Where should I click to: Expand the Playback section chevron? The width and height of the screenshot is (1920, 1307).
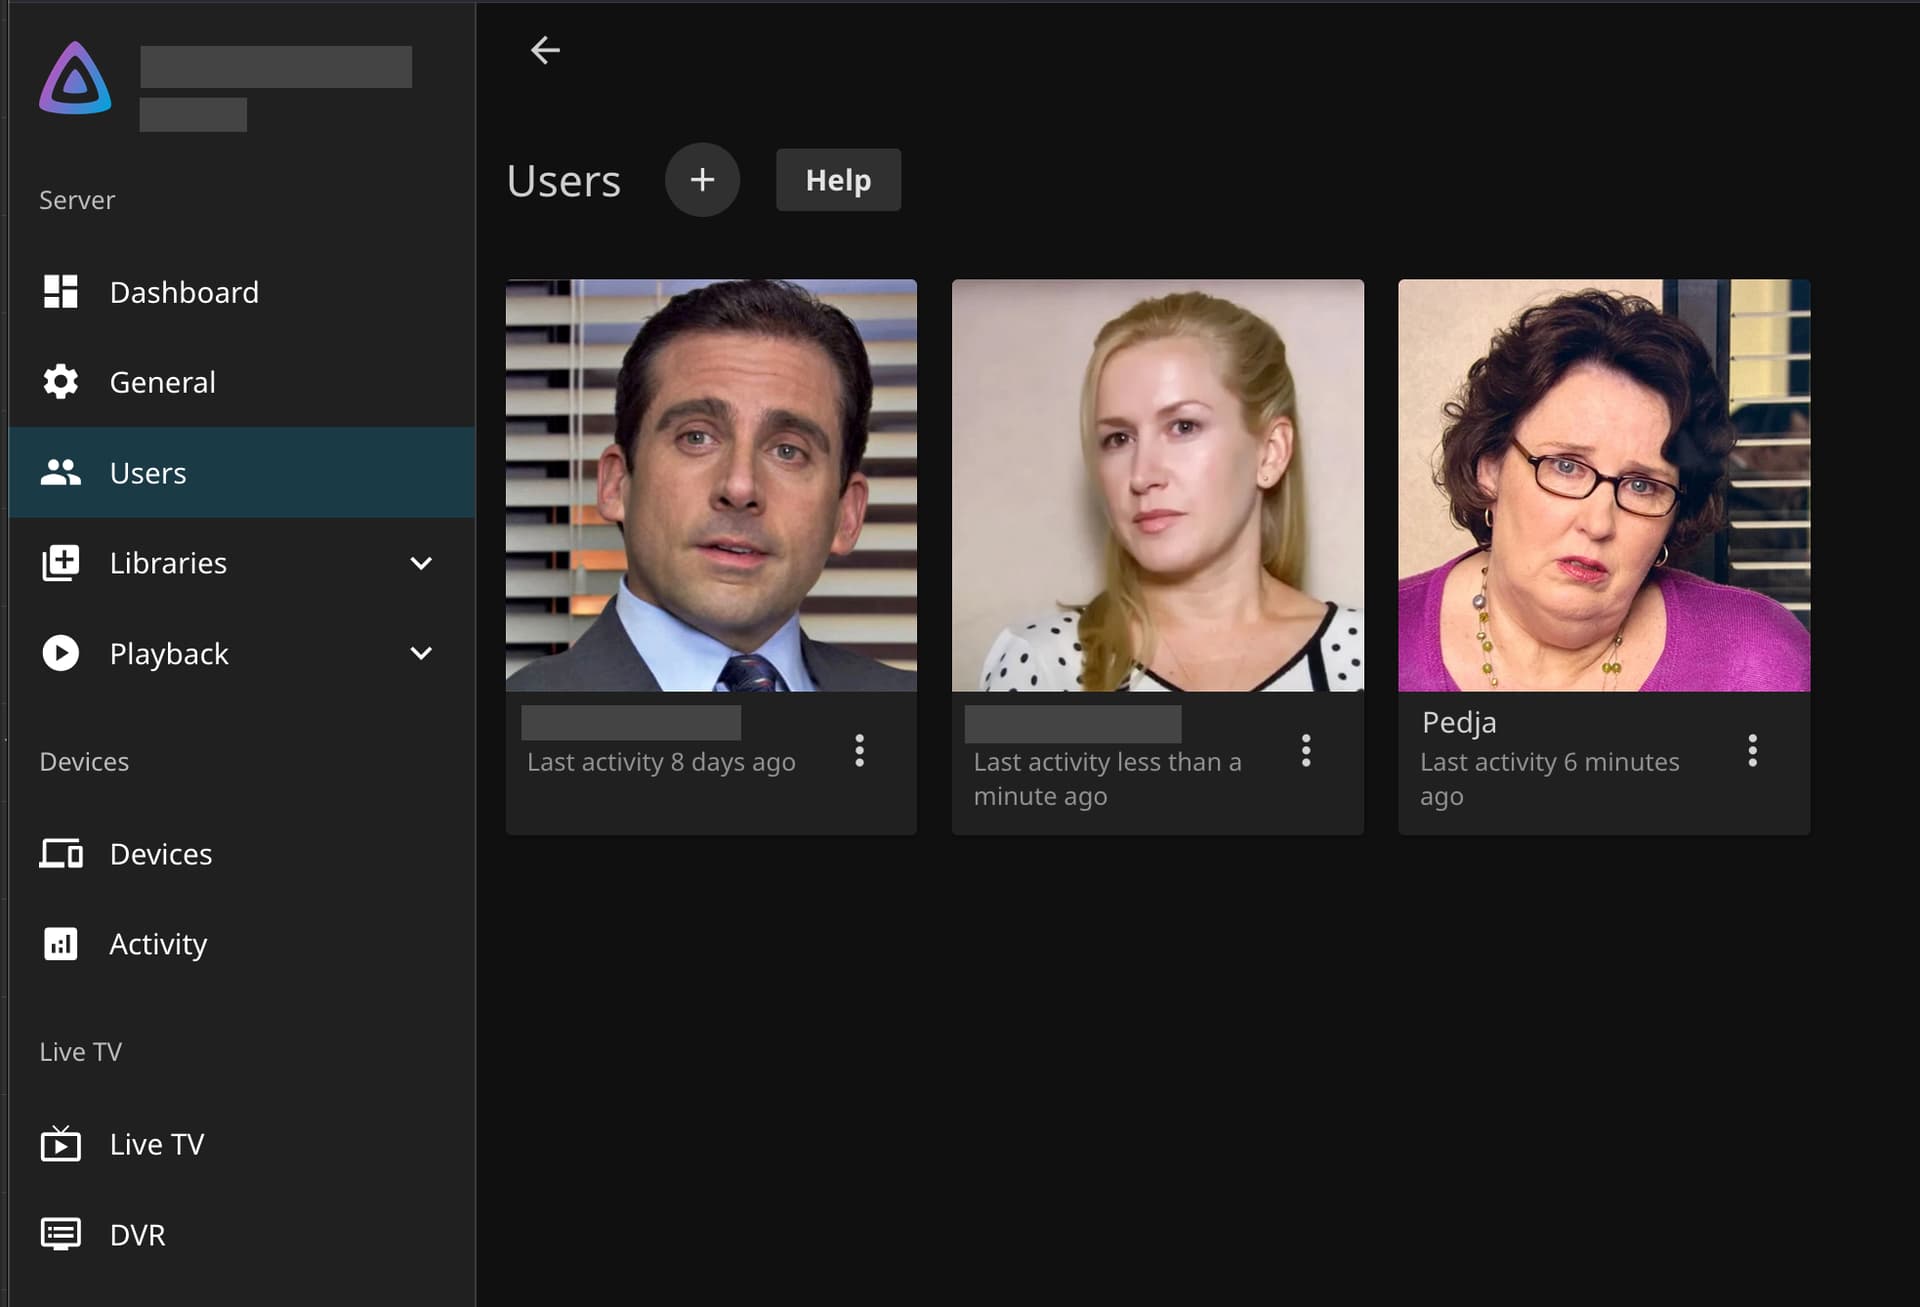[421, 653]
